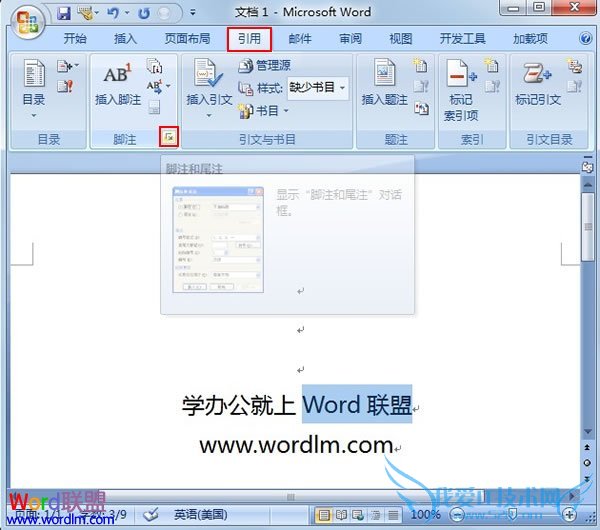Image resolution: width=600 pixels, height=530 pixels.
Task: Switch to 审阅 (Review) tab
Action: 350,39
